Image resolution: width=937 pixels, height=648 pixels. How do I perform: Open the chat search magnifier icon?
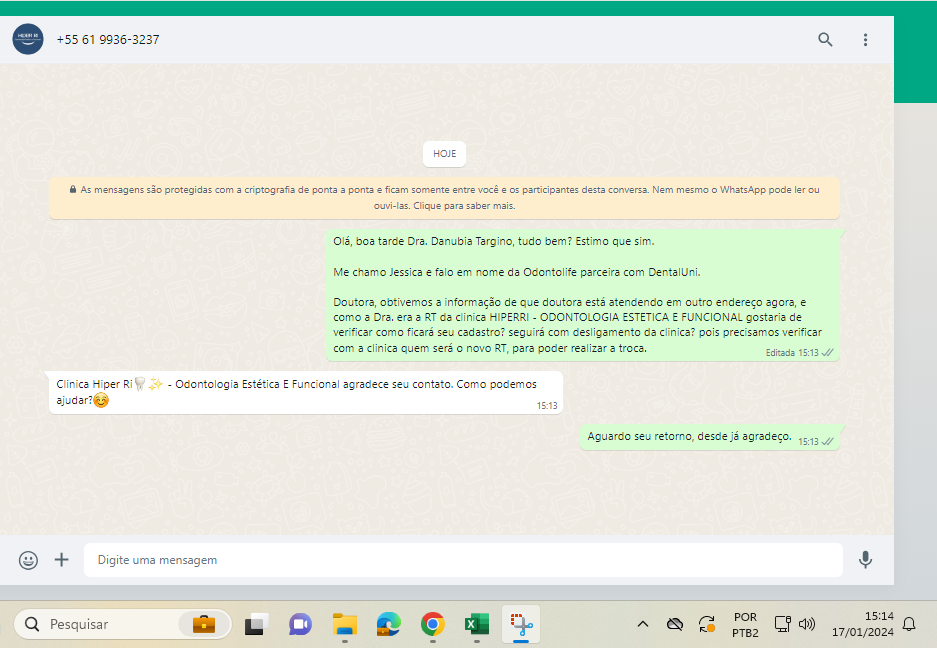[825, 40]
